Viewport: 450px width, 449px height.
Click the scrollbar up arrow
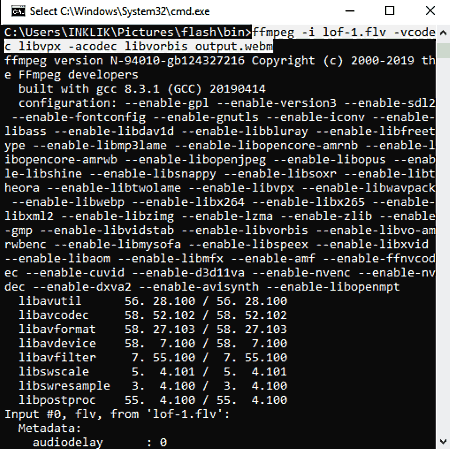tap(443, 33)
